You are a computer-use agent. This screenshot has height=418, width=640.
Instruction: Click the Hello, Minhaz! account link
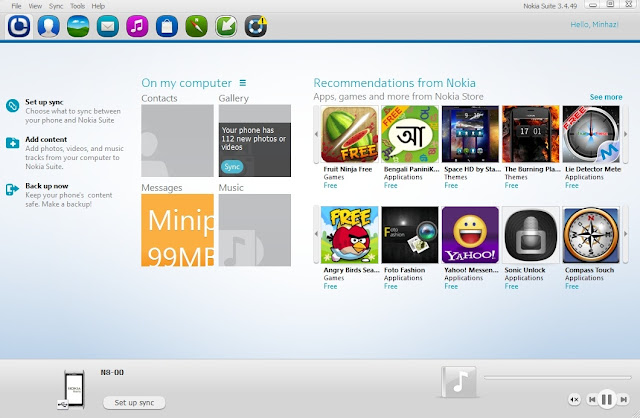tap(594, 24)
